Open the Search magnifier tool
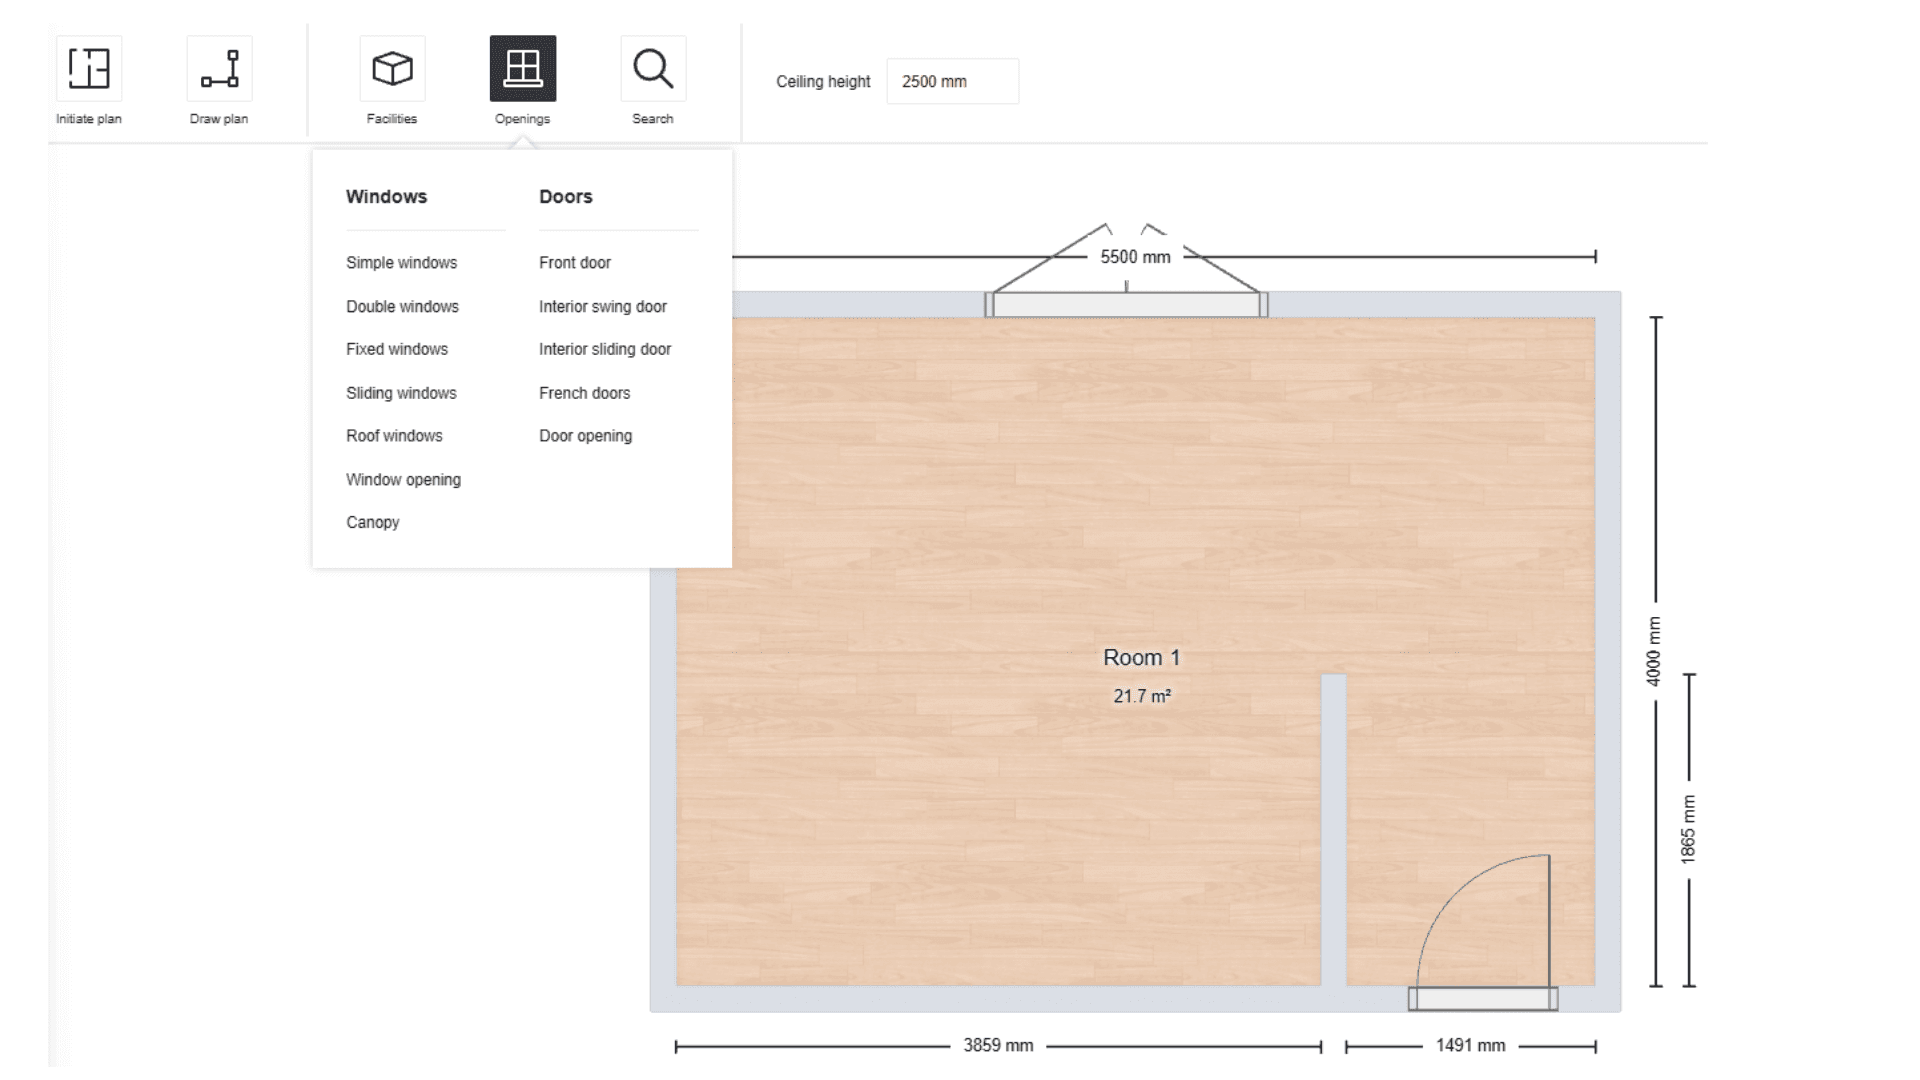1920x1080 pixels. pyautogui.click(x=653, y=69)
